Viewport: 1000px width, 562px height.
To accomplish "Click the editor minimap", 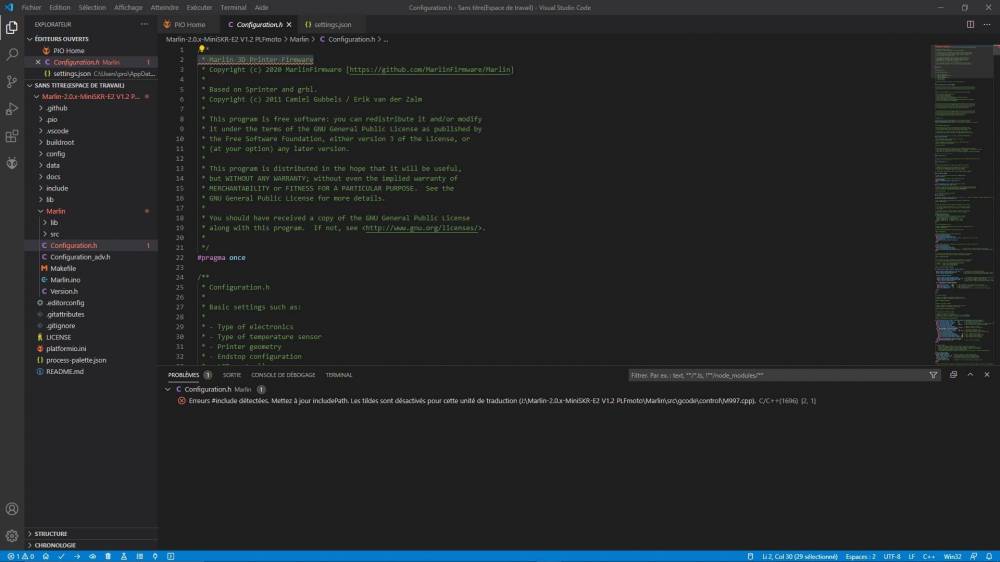I will [964, 204].
